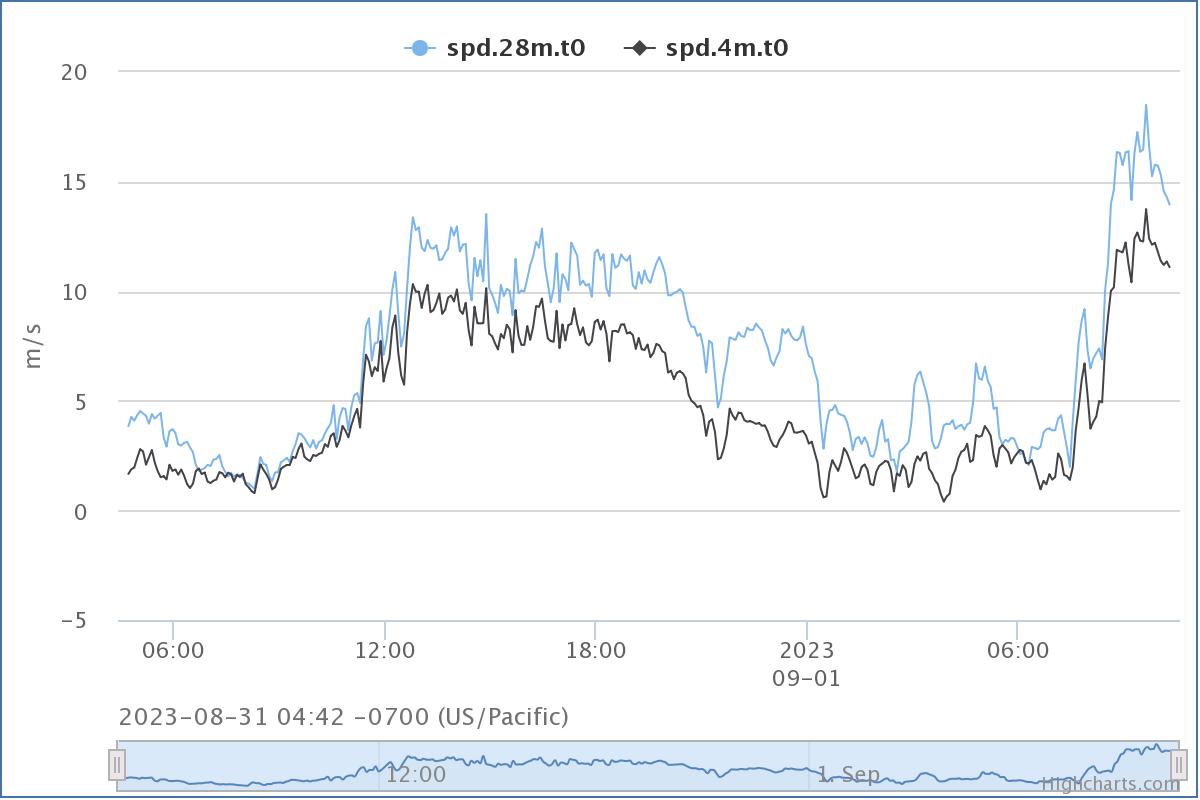Click the black diamond marker for spd.4m.t0

coord(640,48)
